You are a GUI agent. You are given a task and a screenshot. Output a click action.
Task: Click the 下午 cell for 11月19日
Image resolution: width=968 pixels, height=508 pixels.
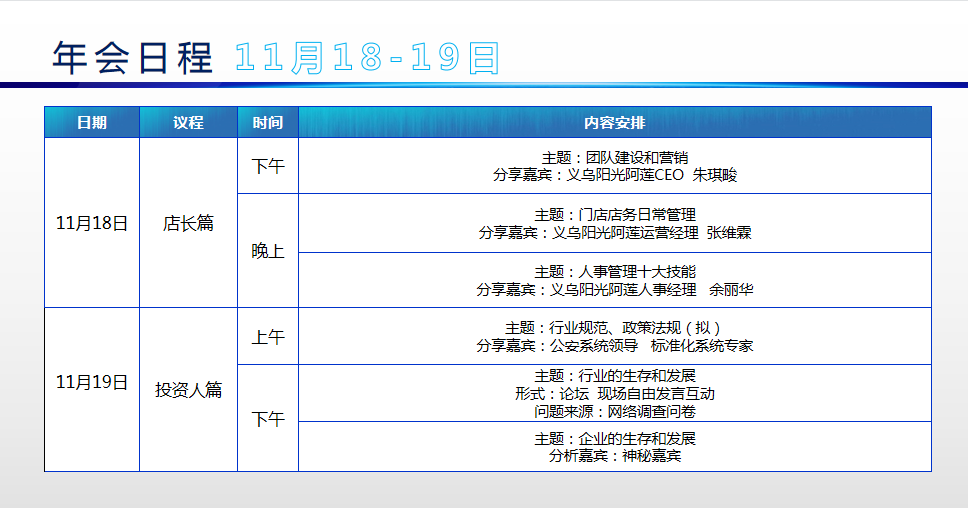pyautogui.click(x=268, y=419)
